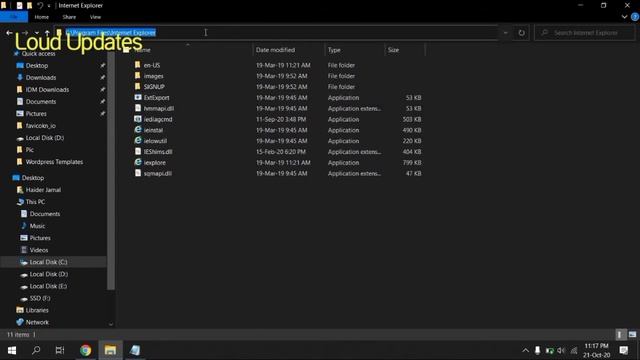Open pinned Documents under Quick access
The image size is (640, 360).
point(41,102)
